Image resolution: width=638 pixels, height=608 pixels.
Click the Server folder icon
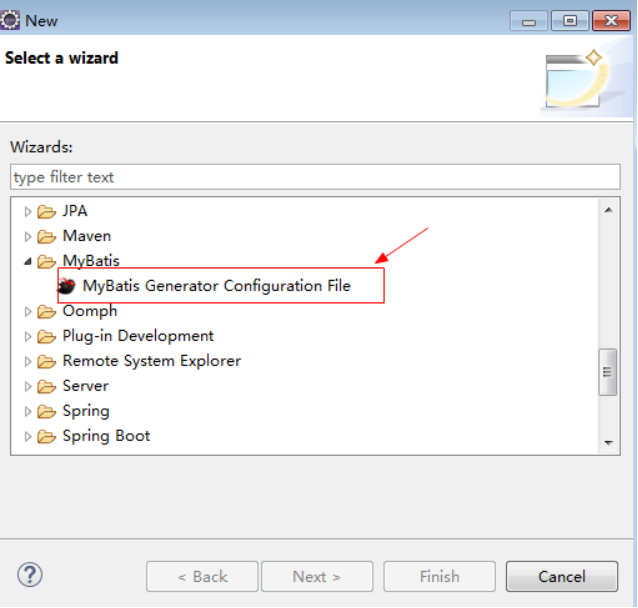pos(46,387)
